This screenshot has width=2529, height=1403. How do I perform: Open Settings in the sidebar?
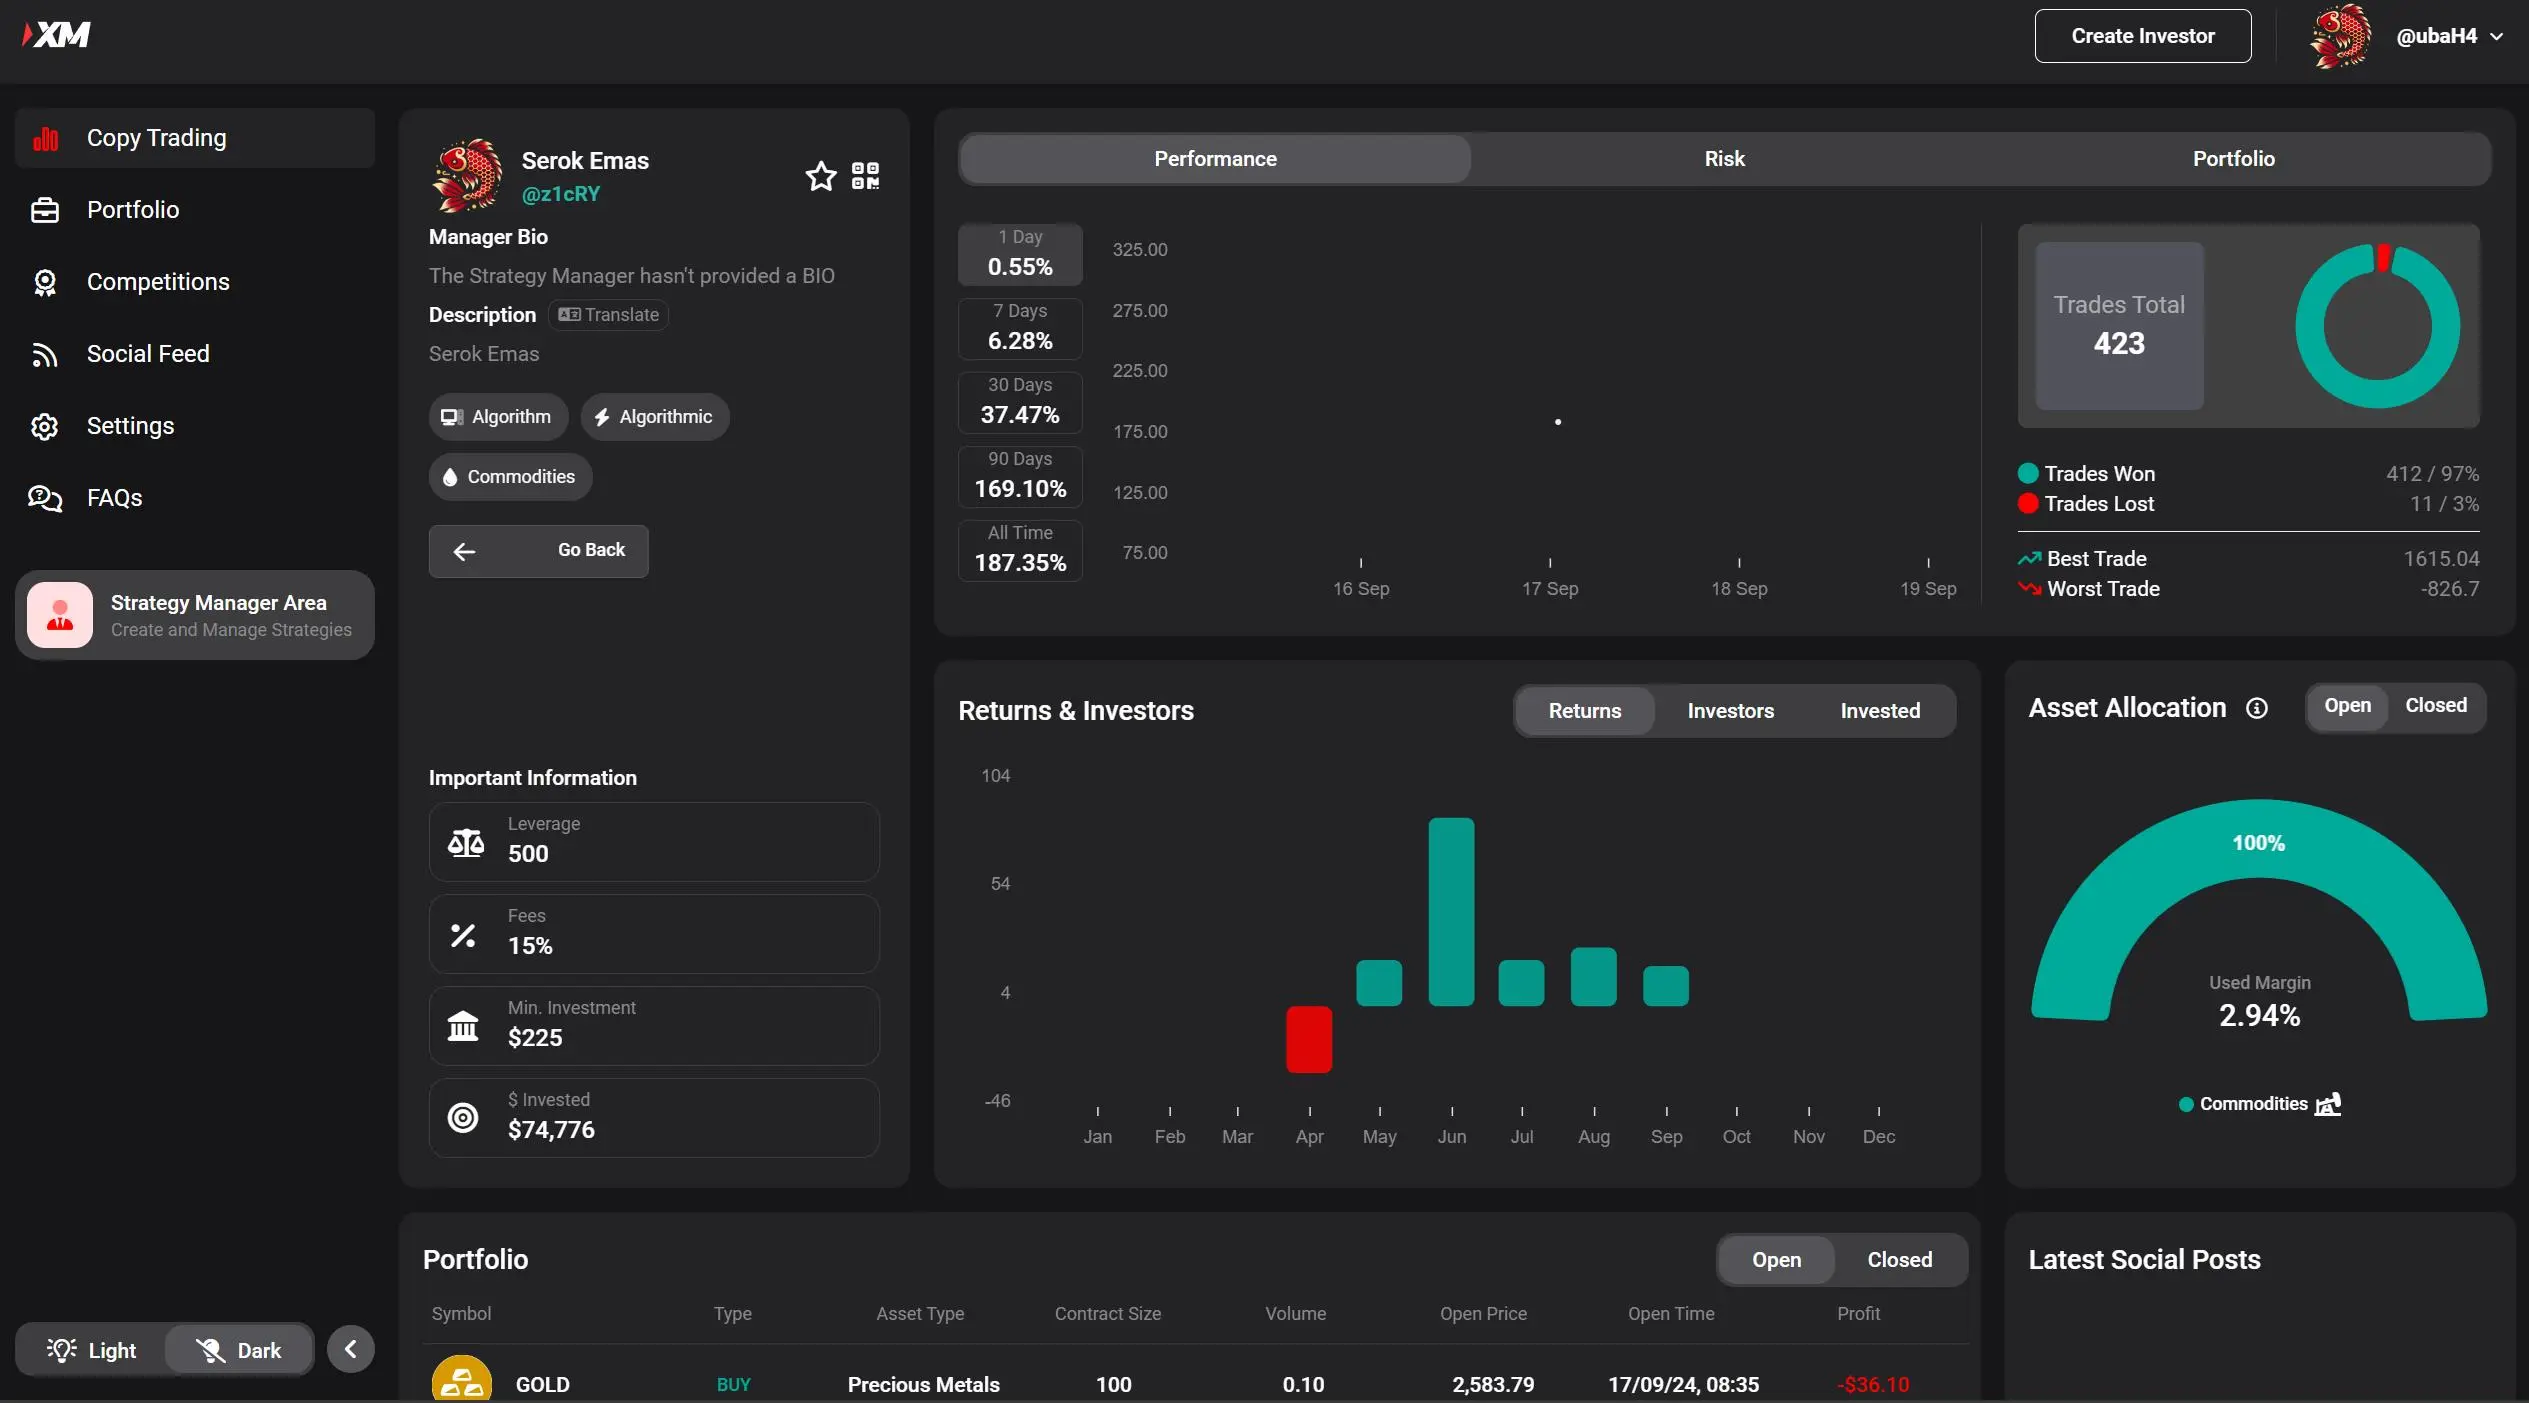pos(195,426)
